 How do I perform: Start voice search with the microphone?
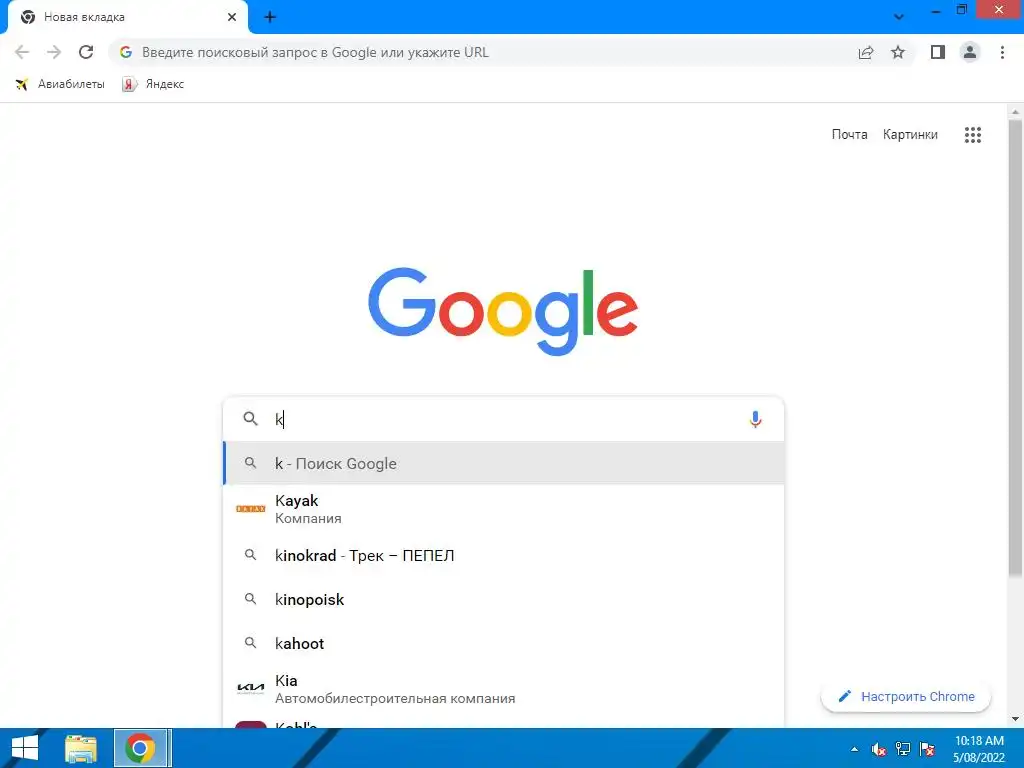click(755, 419)
